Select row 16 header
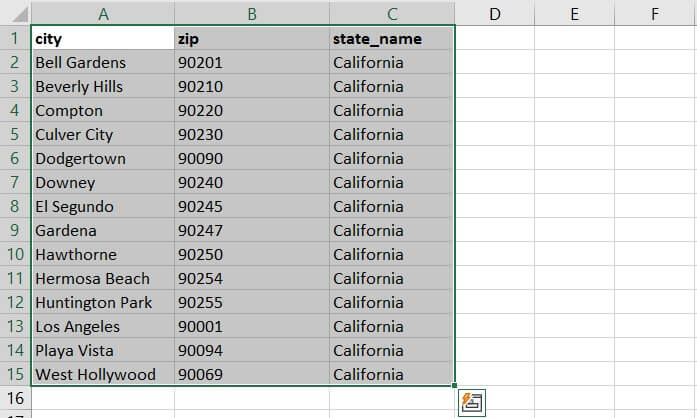This screenshot has width=697, height=418. (15, 398)
